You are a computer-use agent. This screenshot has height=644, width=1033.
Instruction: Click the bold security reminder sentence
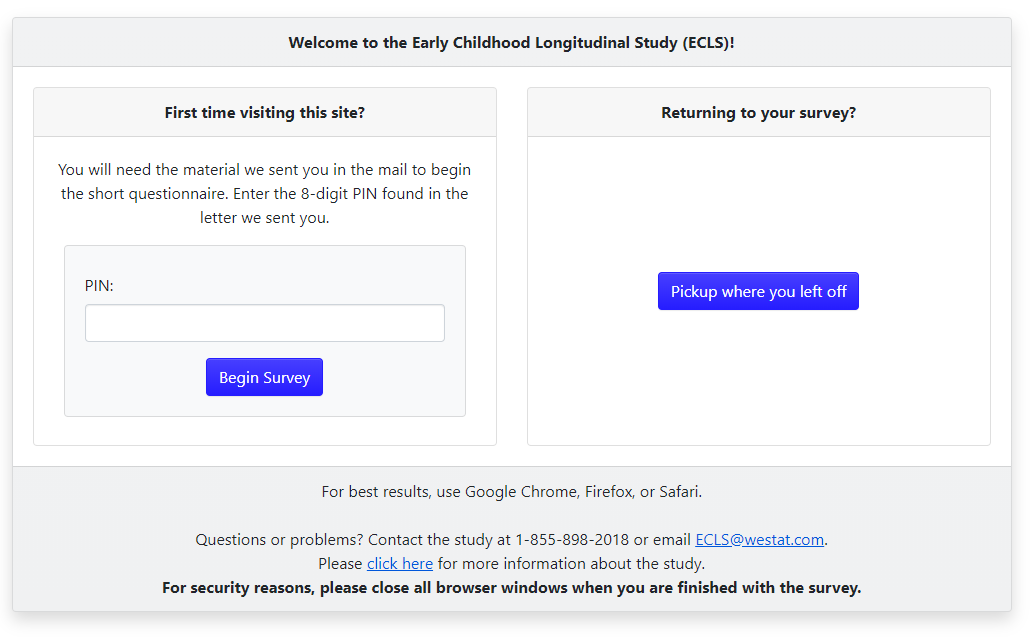tap(511, 588)
